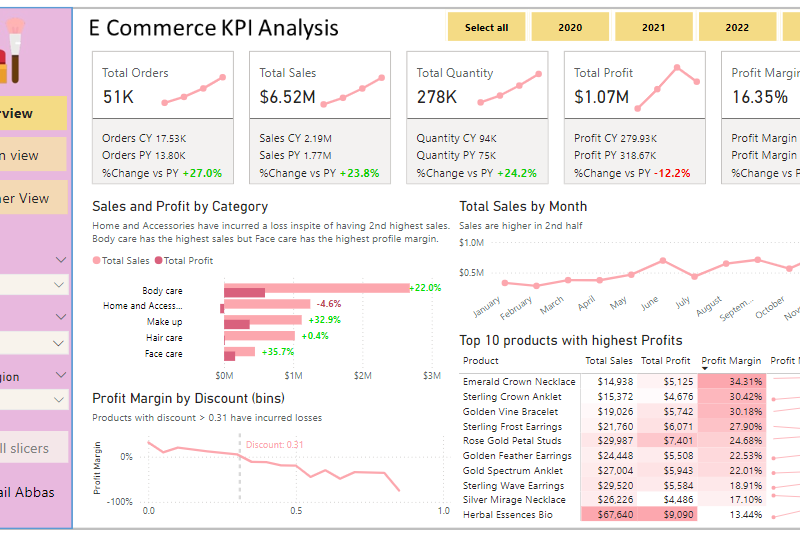Select the Herbal Essences Bio table row
Screen dimensions: 800x538
tap(520, 515)
